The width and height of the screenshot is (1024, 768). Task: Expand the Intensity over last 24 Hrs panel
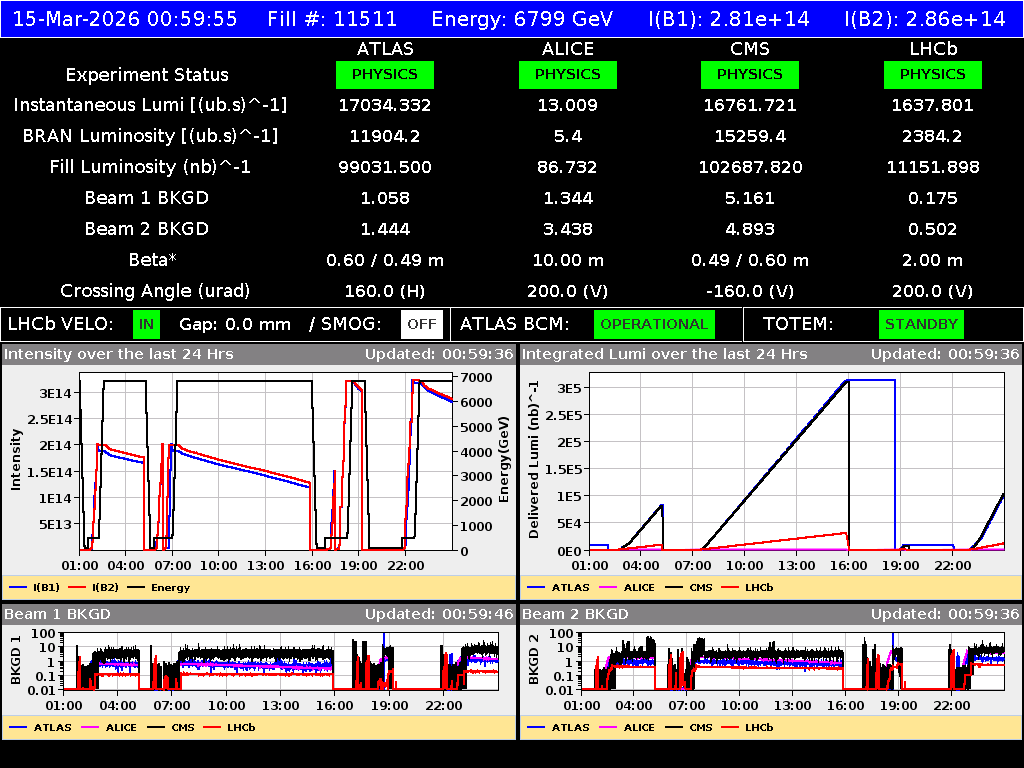[x=120, y=354]
